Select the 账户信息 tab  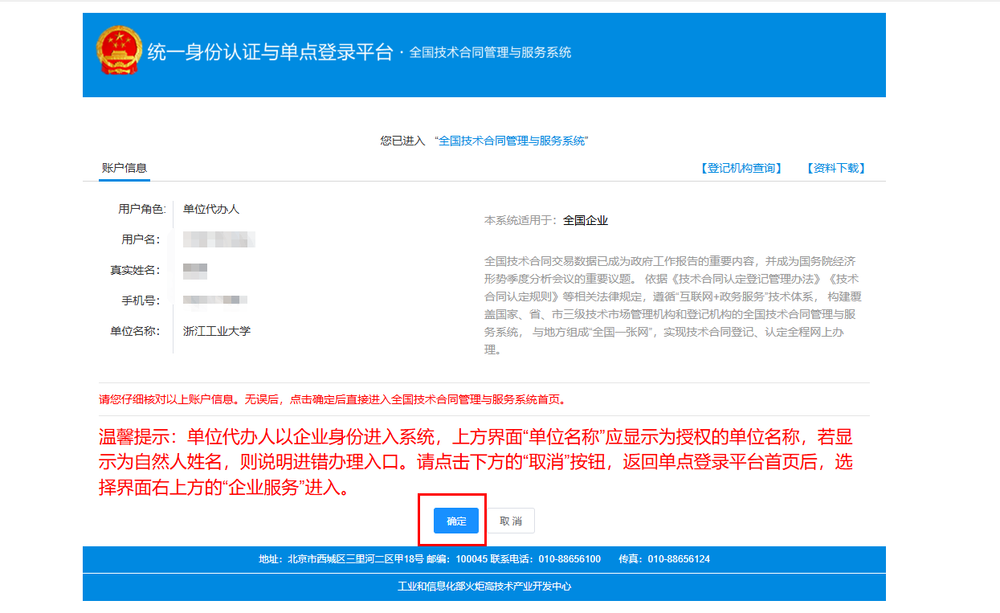pyautogui.click(x=124, y=168)
